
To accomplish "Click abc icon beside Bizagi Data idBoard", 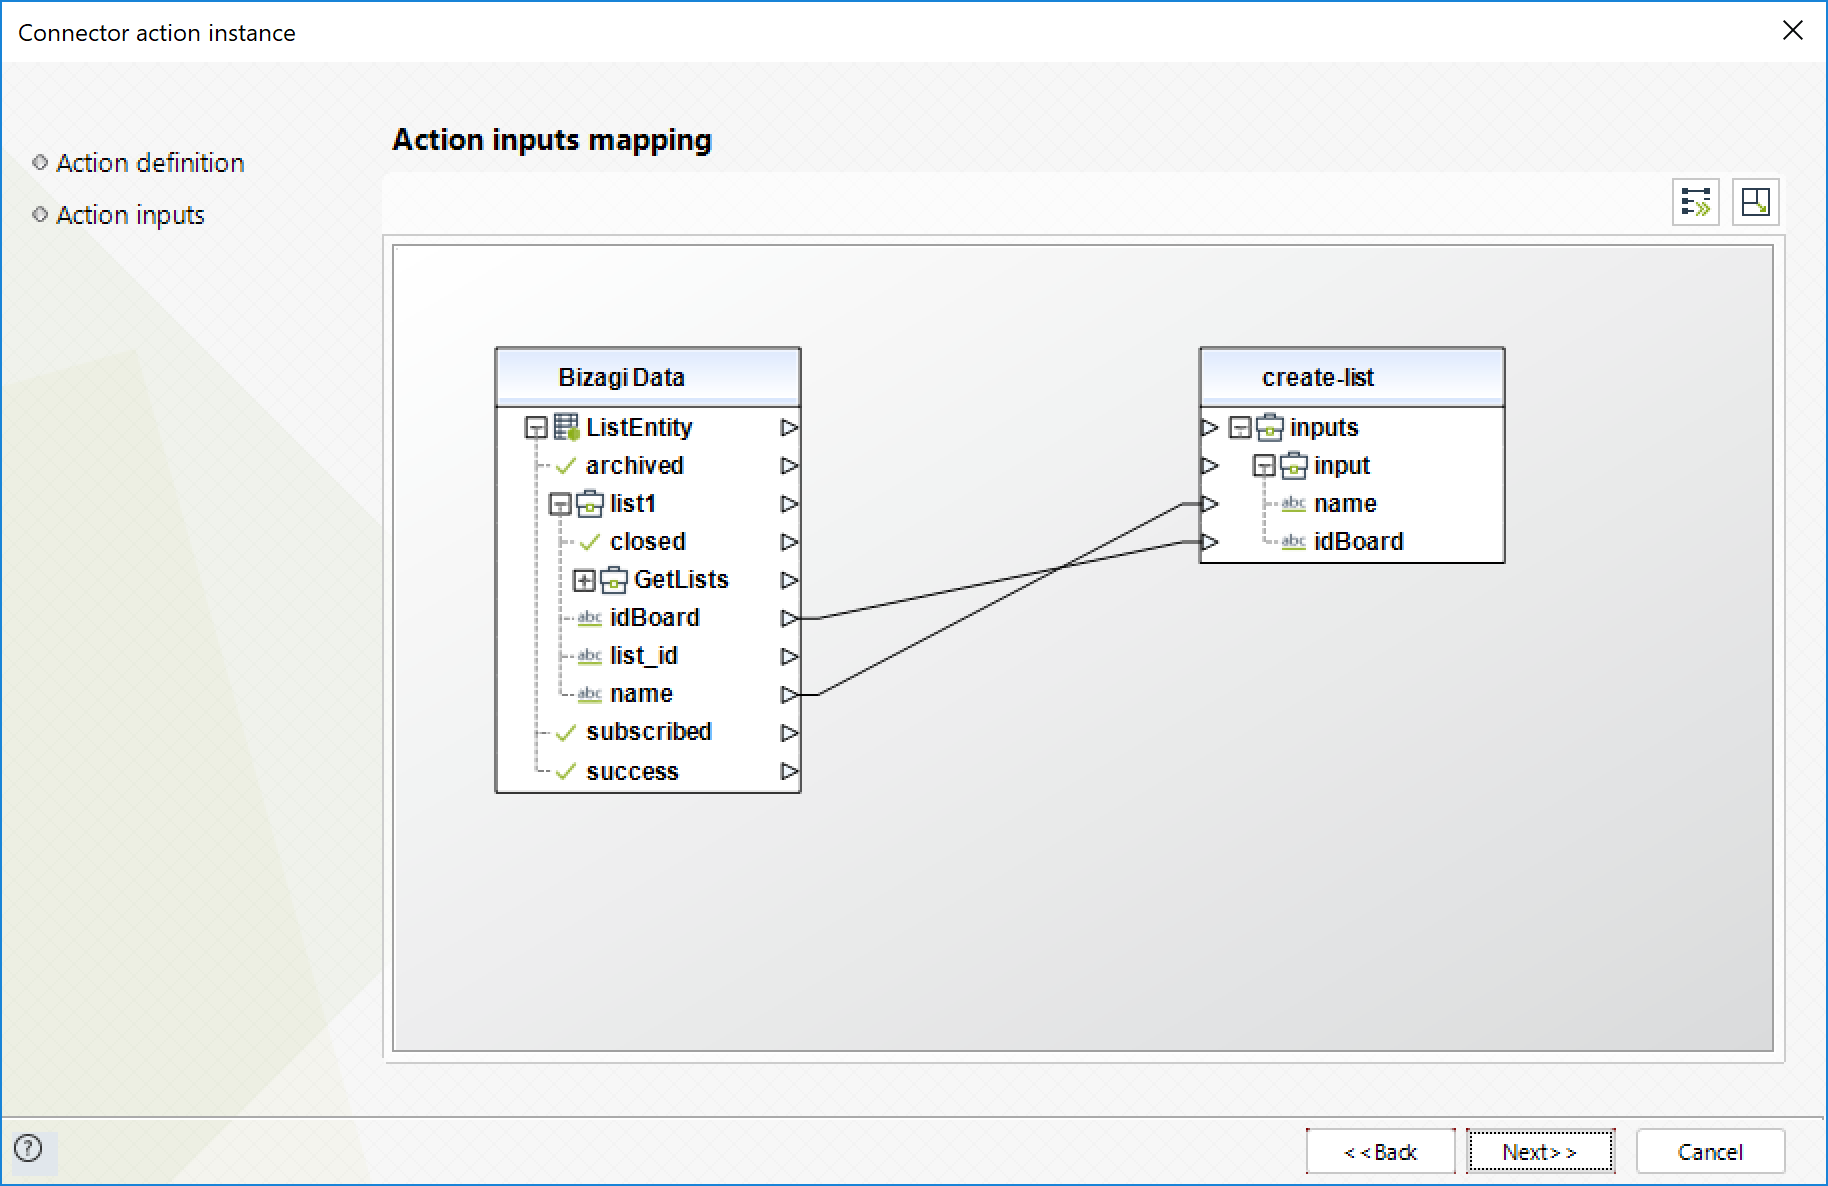I will pos(590,618).
